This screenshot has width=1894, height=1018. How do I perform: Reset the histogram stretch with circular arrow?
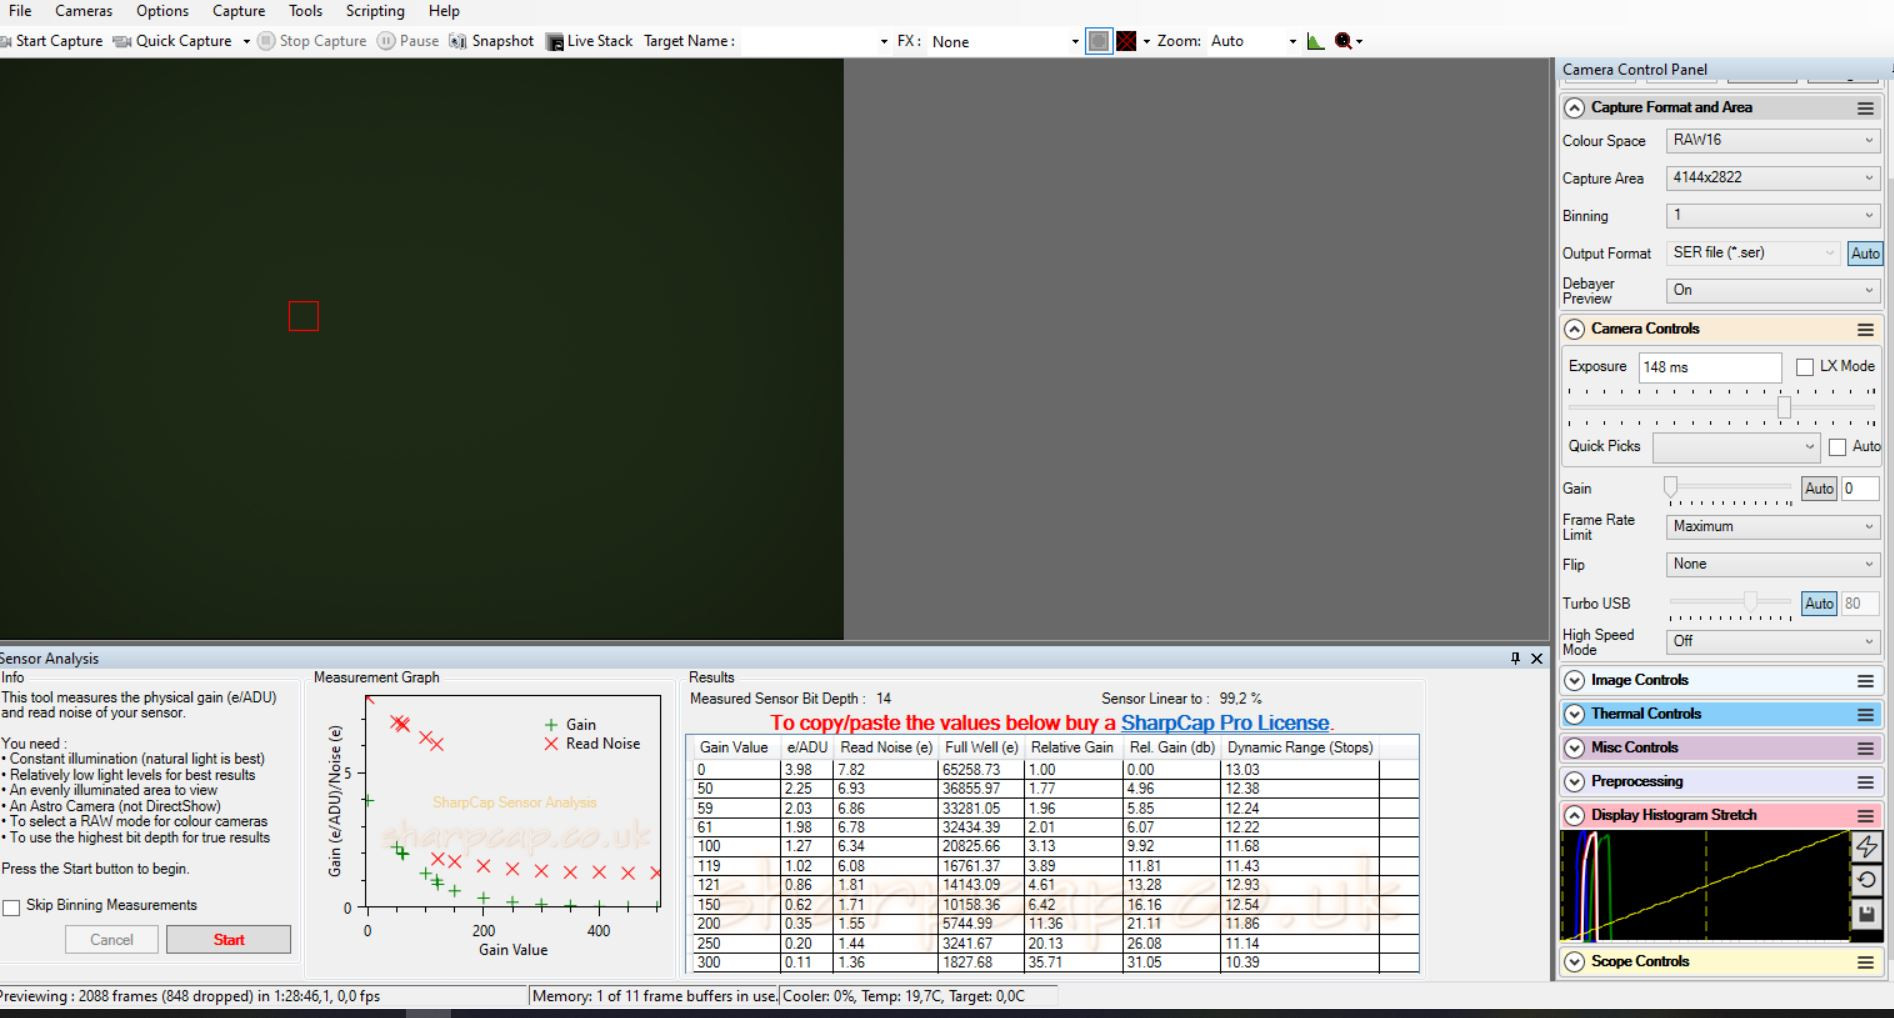coord(1866,880)
